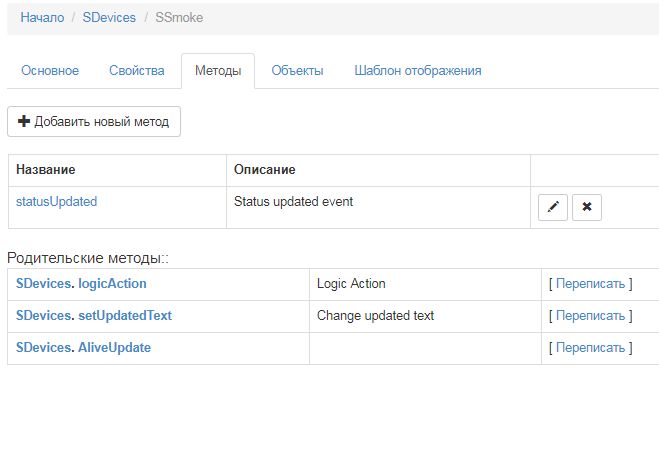Delete statusUpdated method with X icon

coord(587,207)
